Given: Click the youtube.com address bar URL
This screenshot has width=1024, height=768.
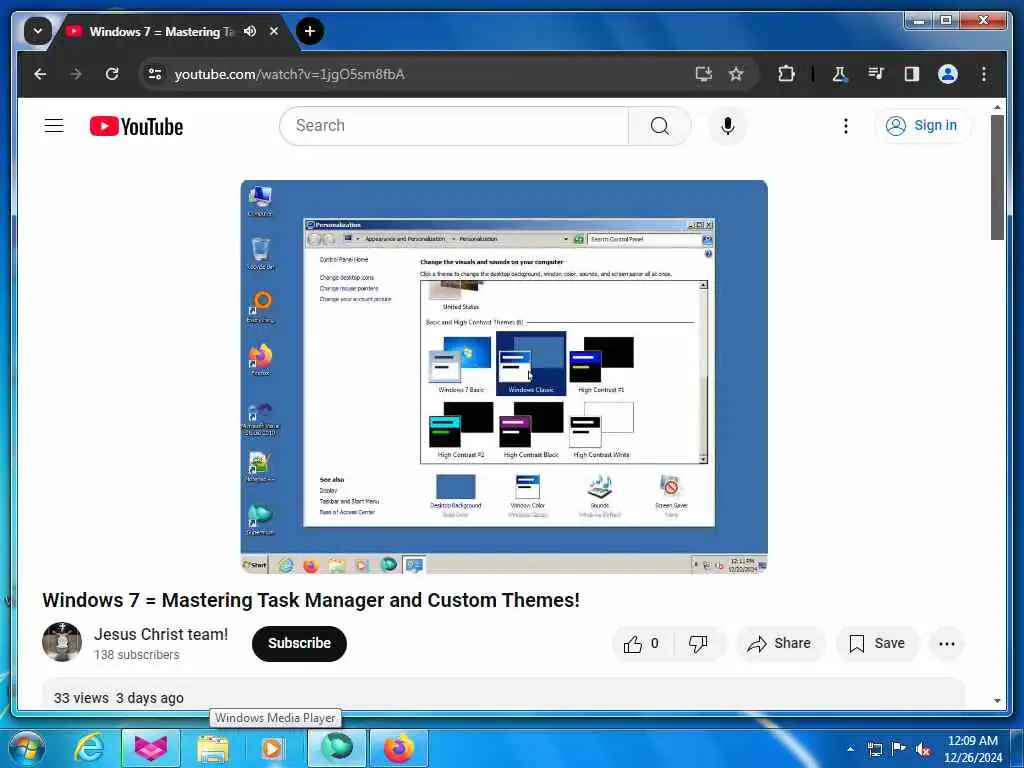Looking at the screenshot, I should pyautogui.click(x=289, y=74).
